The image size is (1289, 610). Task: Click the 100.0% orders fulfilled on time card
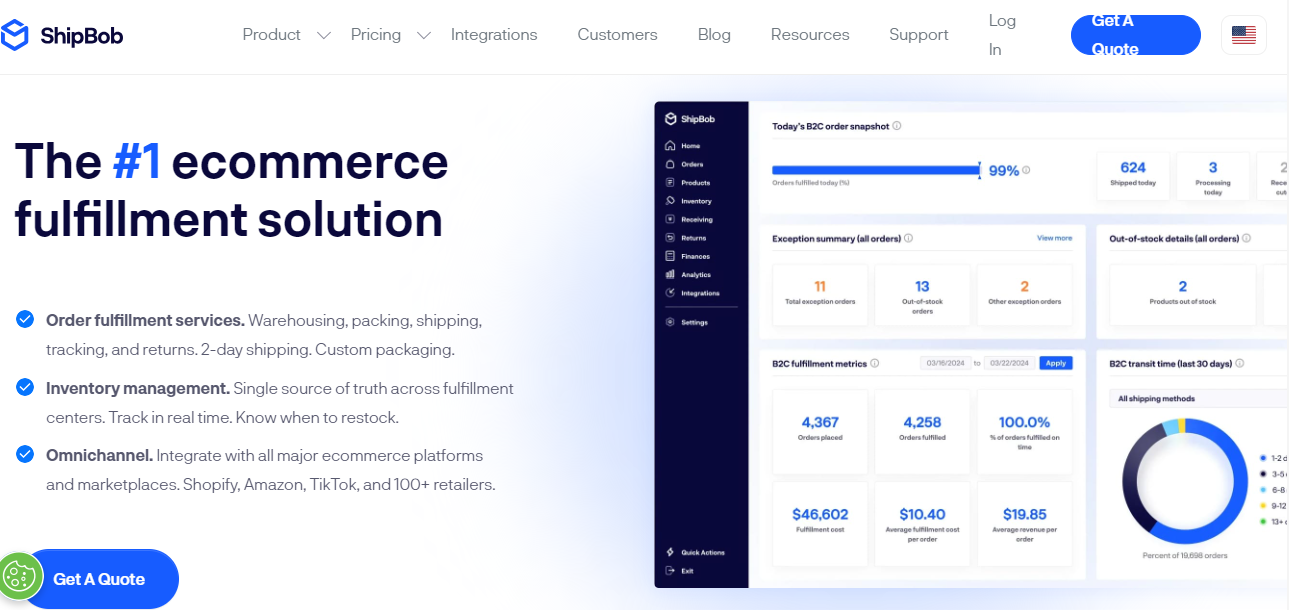click(x=1024, y=430)
